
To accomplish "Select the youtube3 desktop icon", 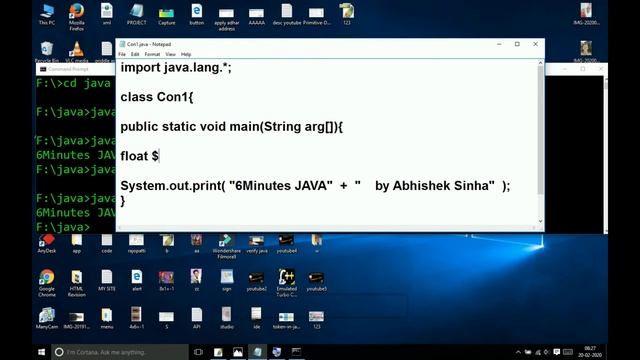I will (317, 281).
